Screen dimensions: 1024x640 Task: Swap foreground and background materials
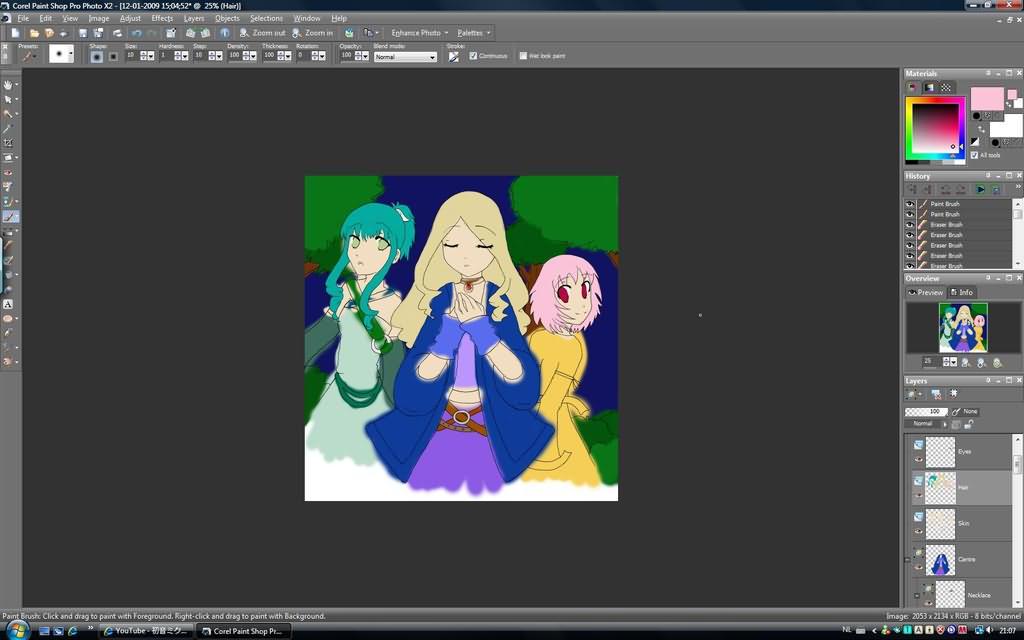tap(981, 129)
